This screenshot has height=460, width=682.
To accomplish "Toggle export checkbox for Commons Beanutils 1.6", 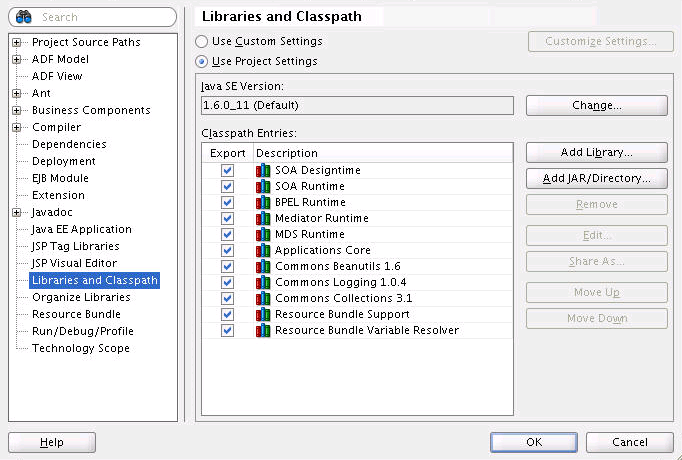I will [x=227, y=267].
